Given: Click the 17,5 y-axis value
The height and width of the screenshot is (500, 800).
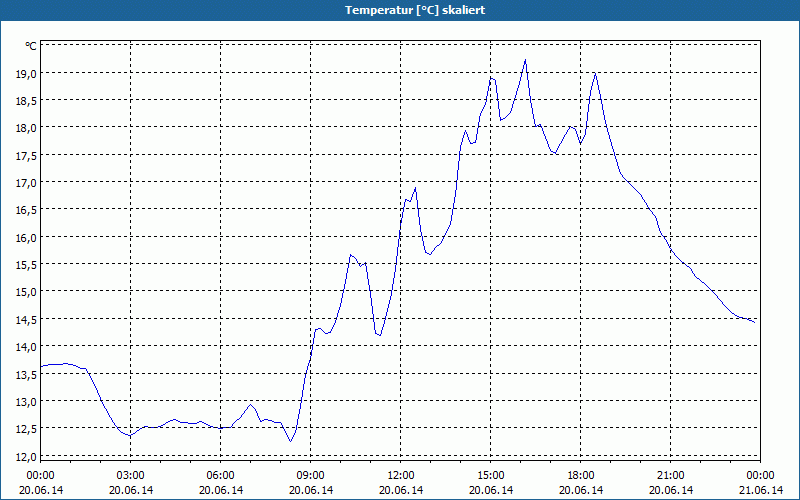Looking at the screenshot, I should click(26, 156).
